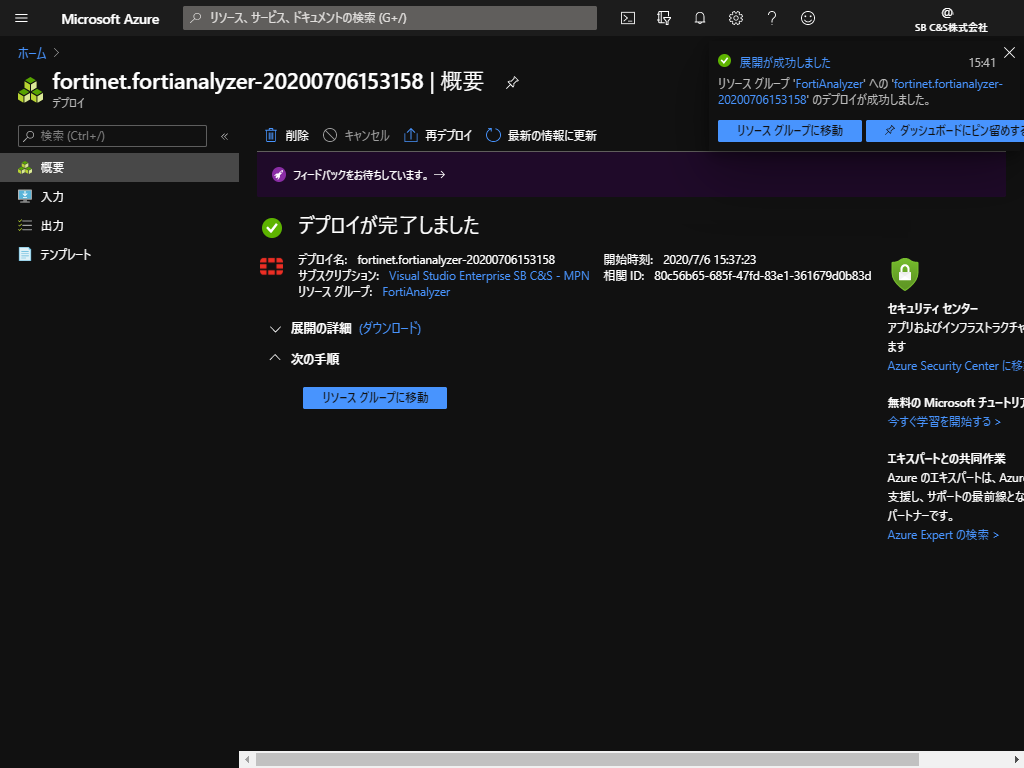Open FortiAnalyzer resource group link in details
Image resolution: width=1024 pixels, height=768 pixels.
(416, 292)
